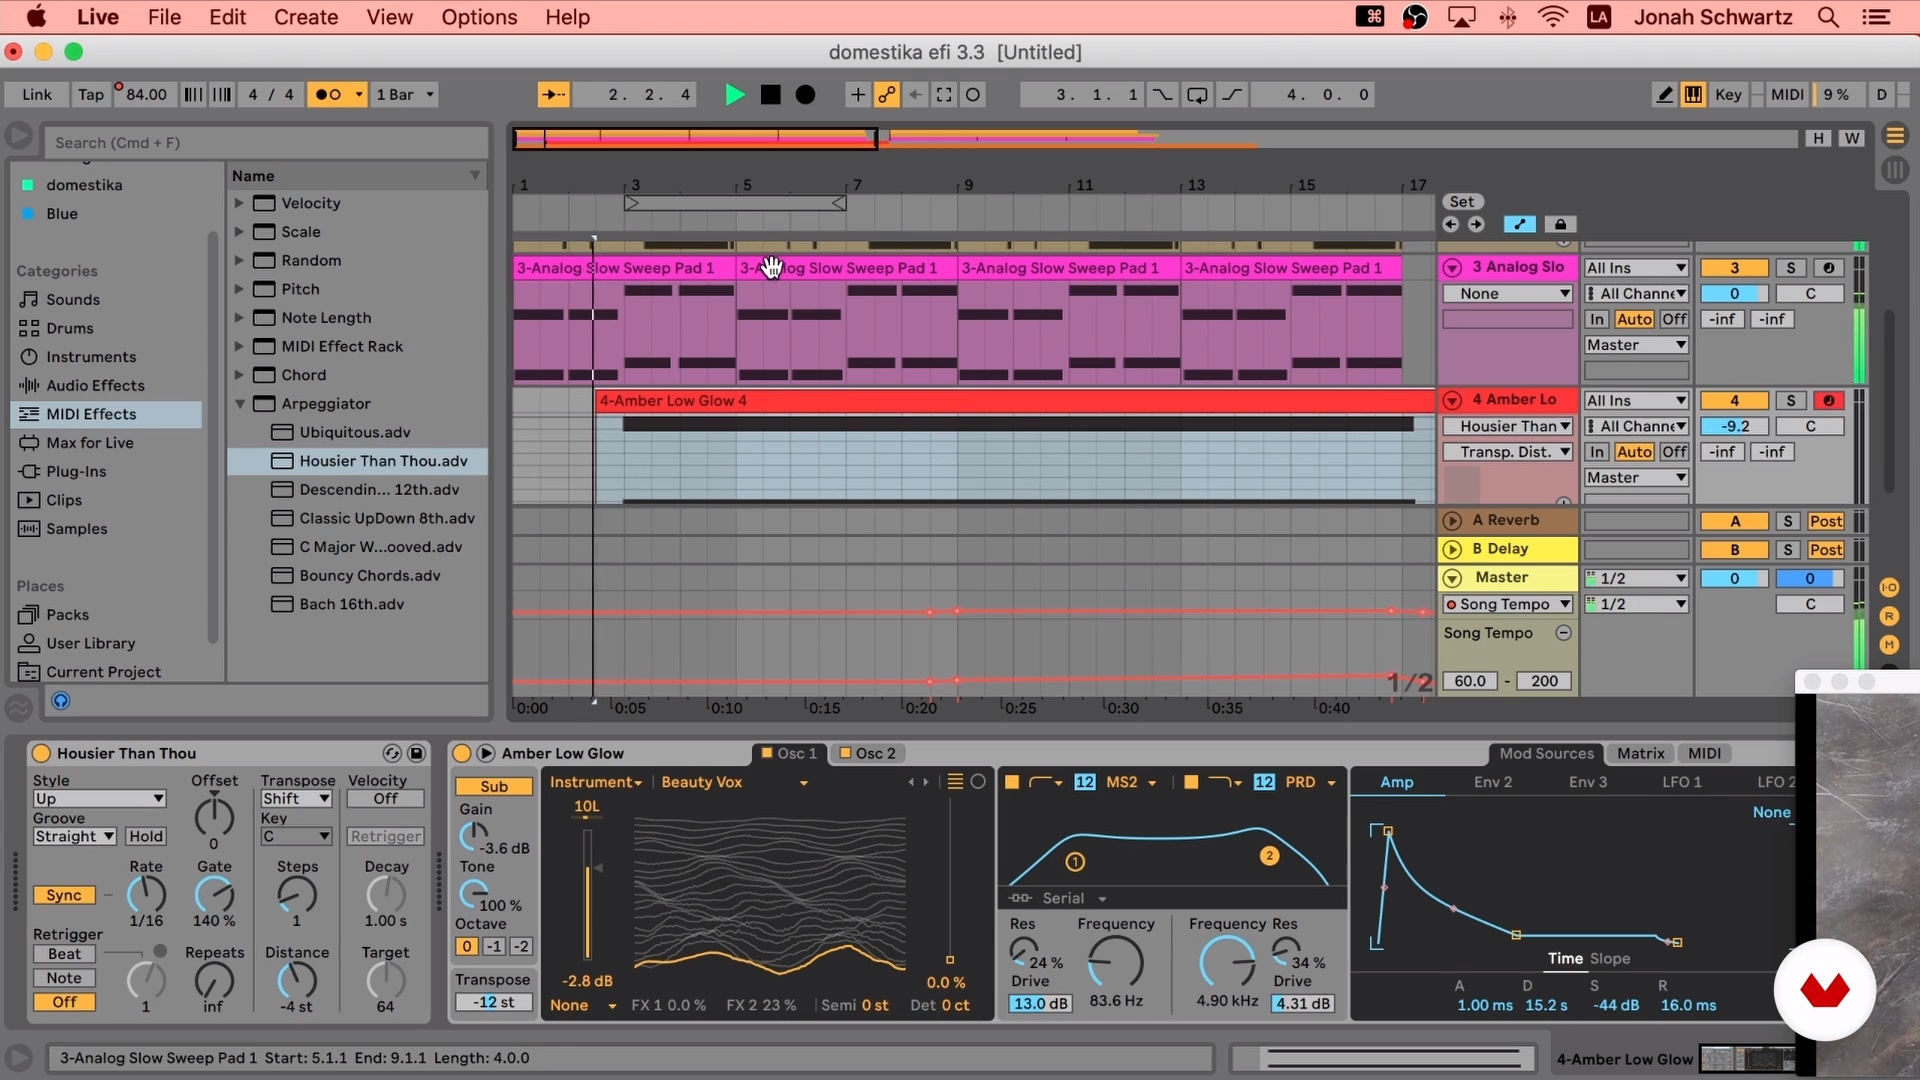
Task: Toggle the Automation Arm icon
Action: pyautogui.click(x=886, y=95)
